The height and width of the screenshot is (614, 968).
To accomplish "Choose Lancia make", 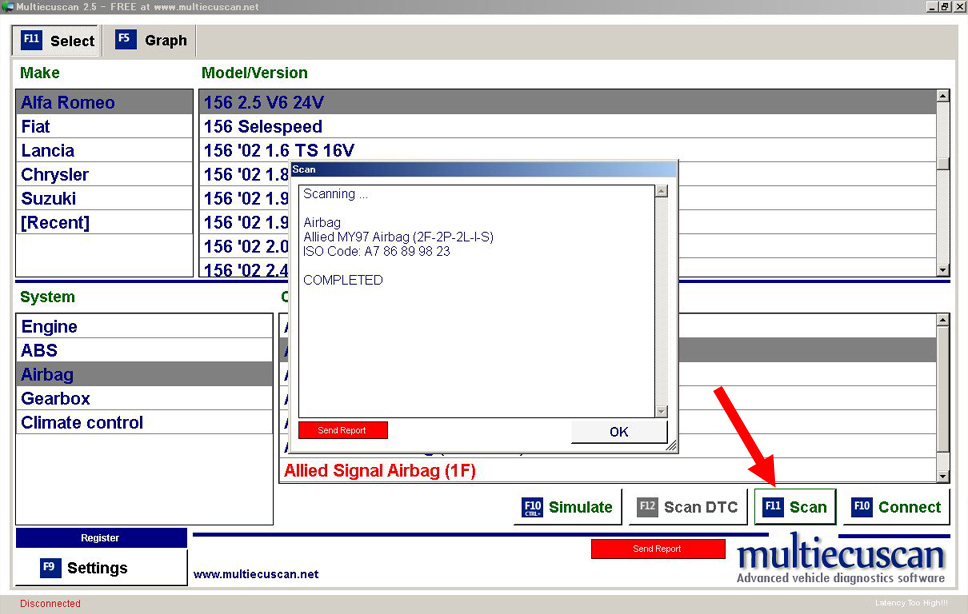I will (104, 151).
